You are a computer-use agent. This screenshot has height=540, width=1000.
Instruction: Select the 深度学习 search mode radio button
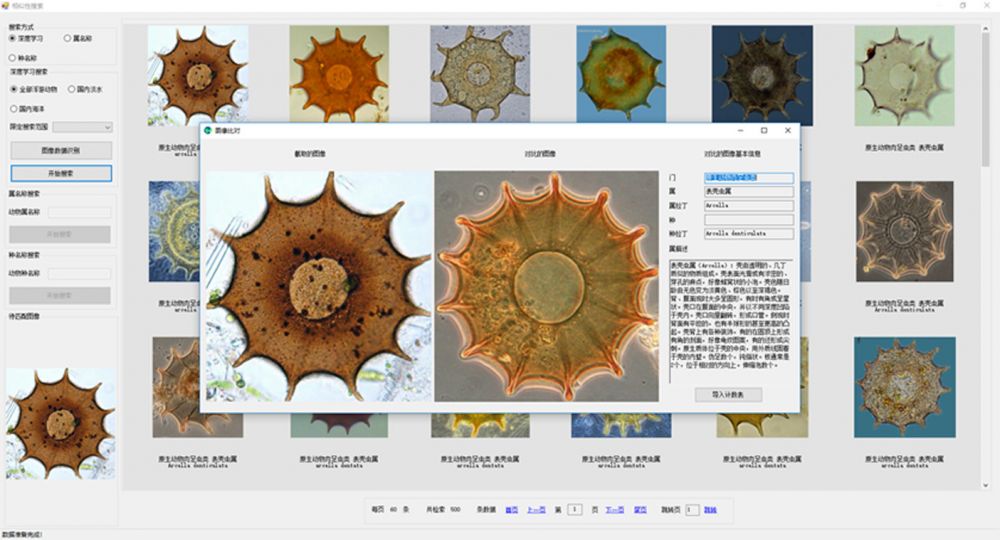point(13,38)
